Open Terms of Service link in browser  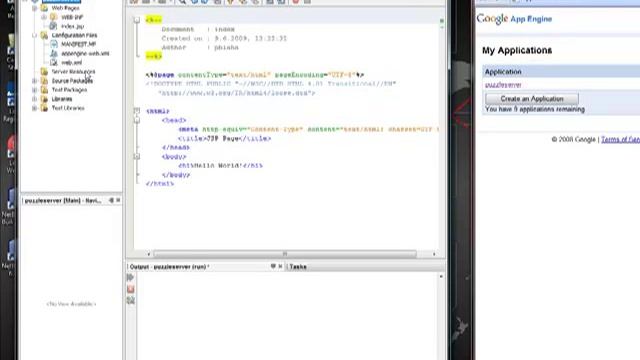620,140
